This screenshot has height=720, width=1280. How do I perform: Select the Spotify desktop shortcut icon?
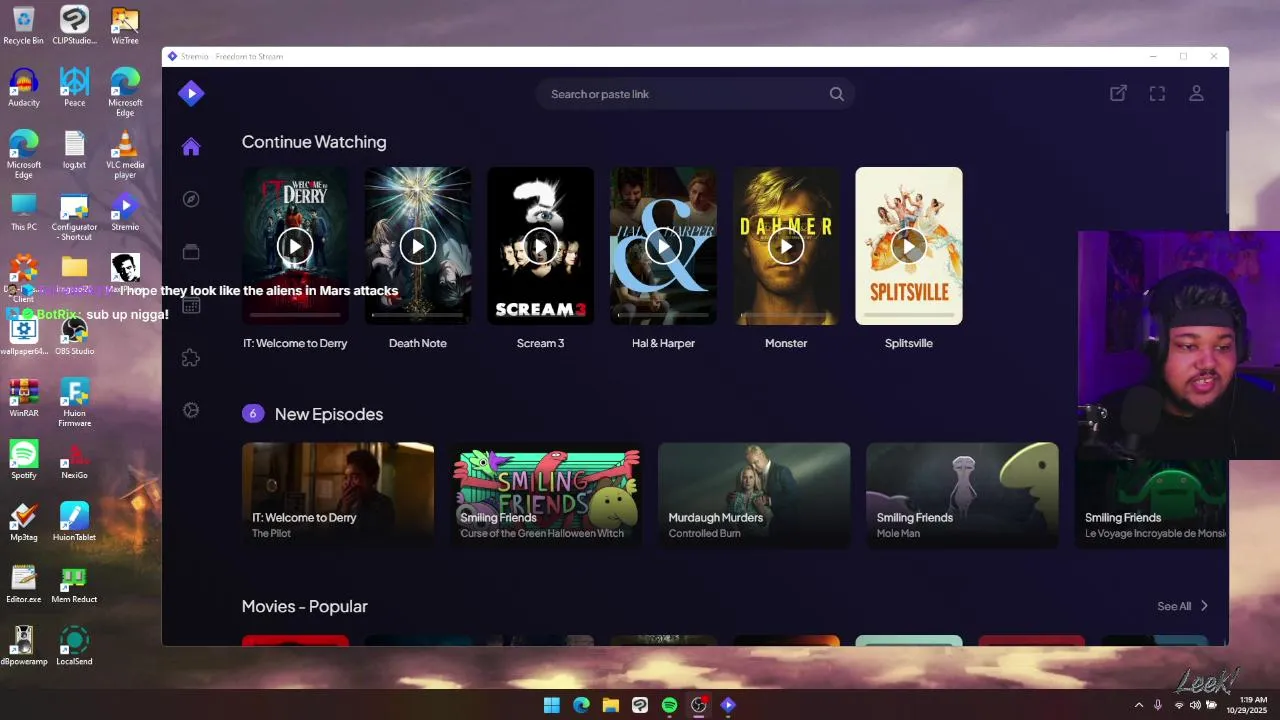coord(23,459)
